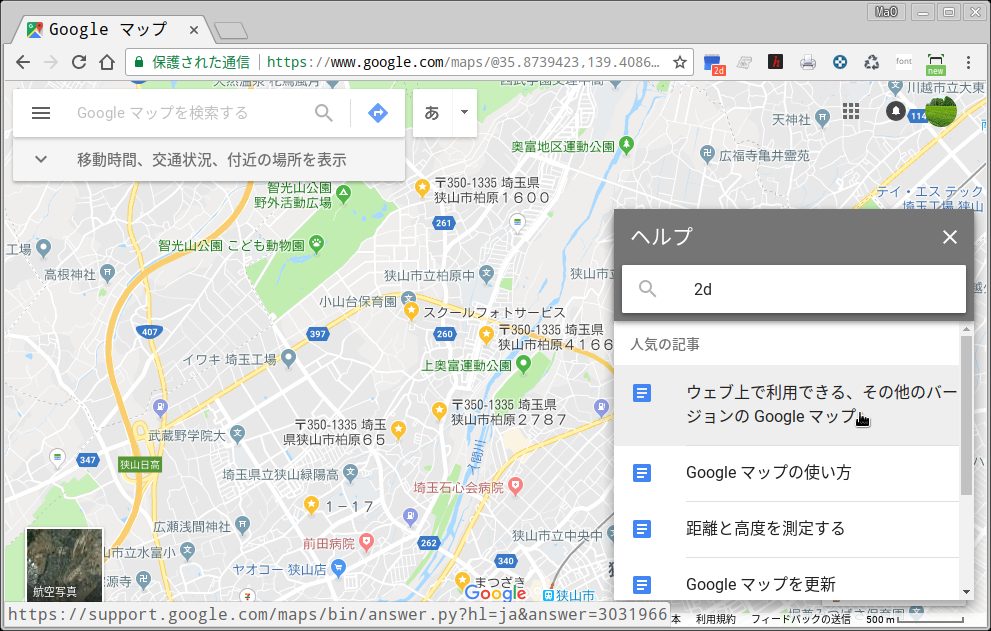Click the '小山台保育園' marker
Screen dimensions: 991x631
pyautogui.click(x=408, y=297)
